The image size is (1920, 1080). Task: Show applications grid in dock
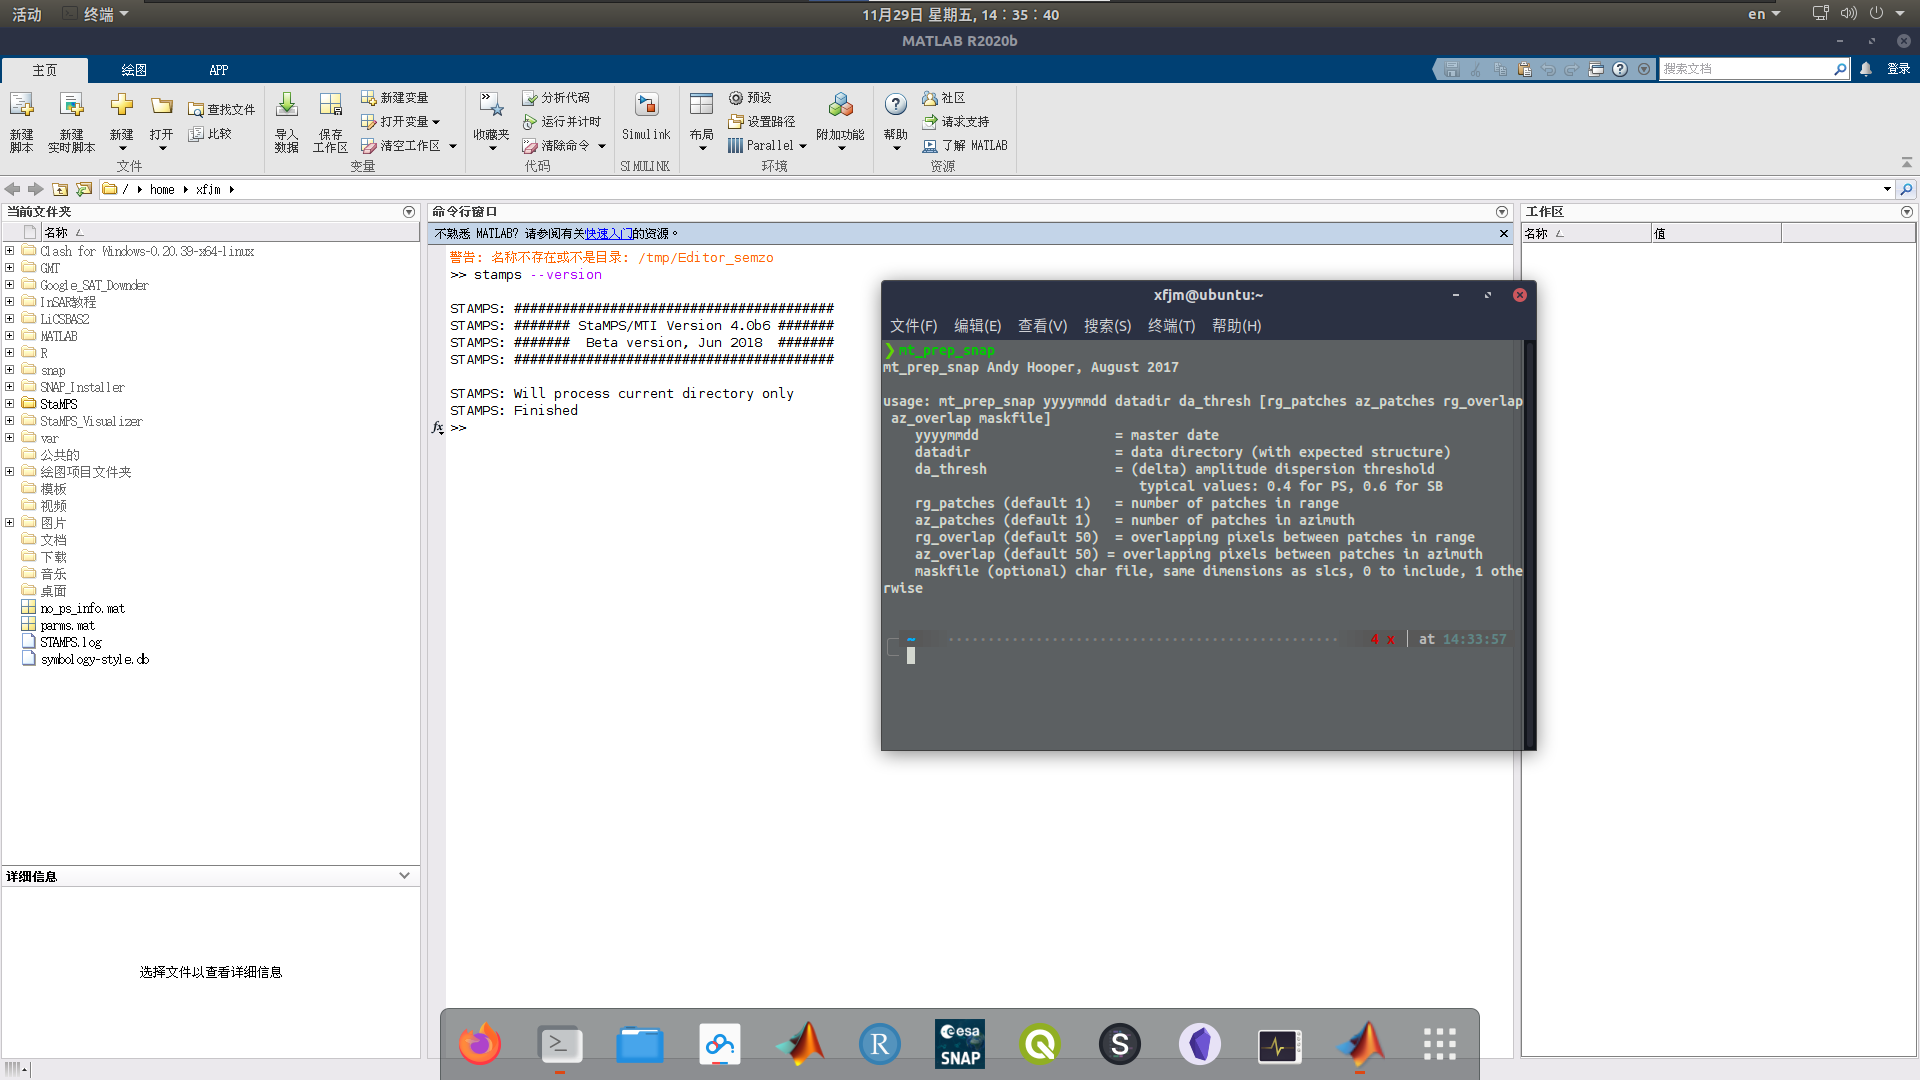tap(1440, 1044)
